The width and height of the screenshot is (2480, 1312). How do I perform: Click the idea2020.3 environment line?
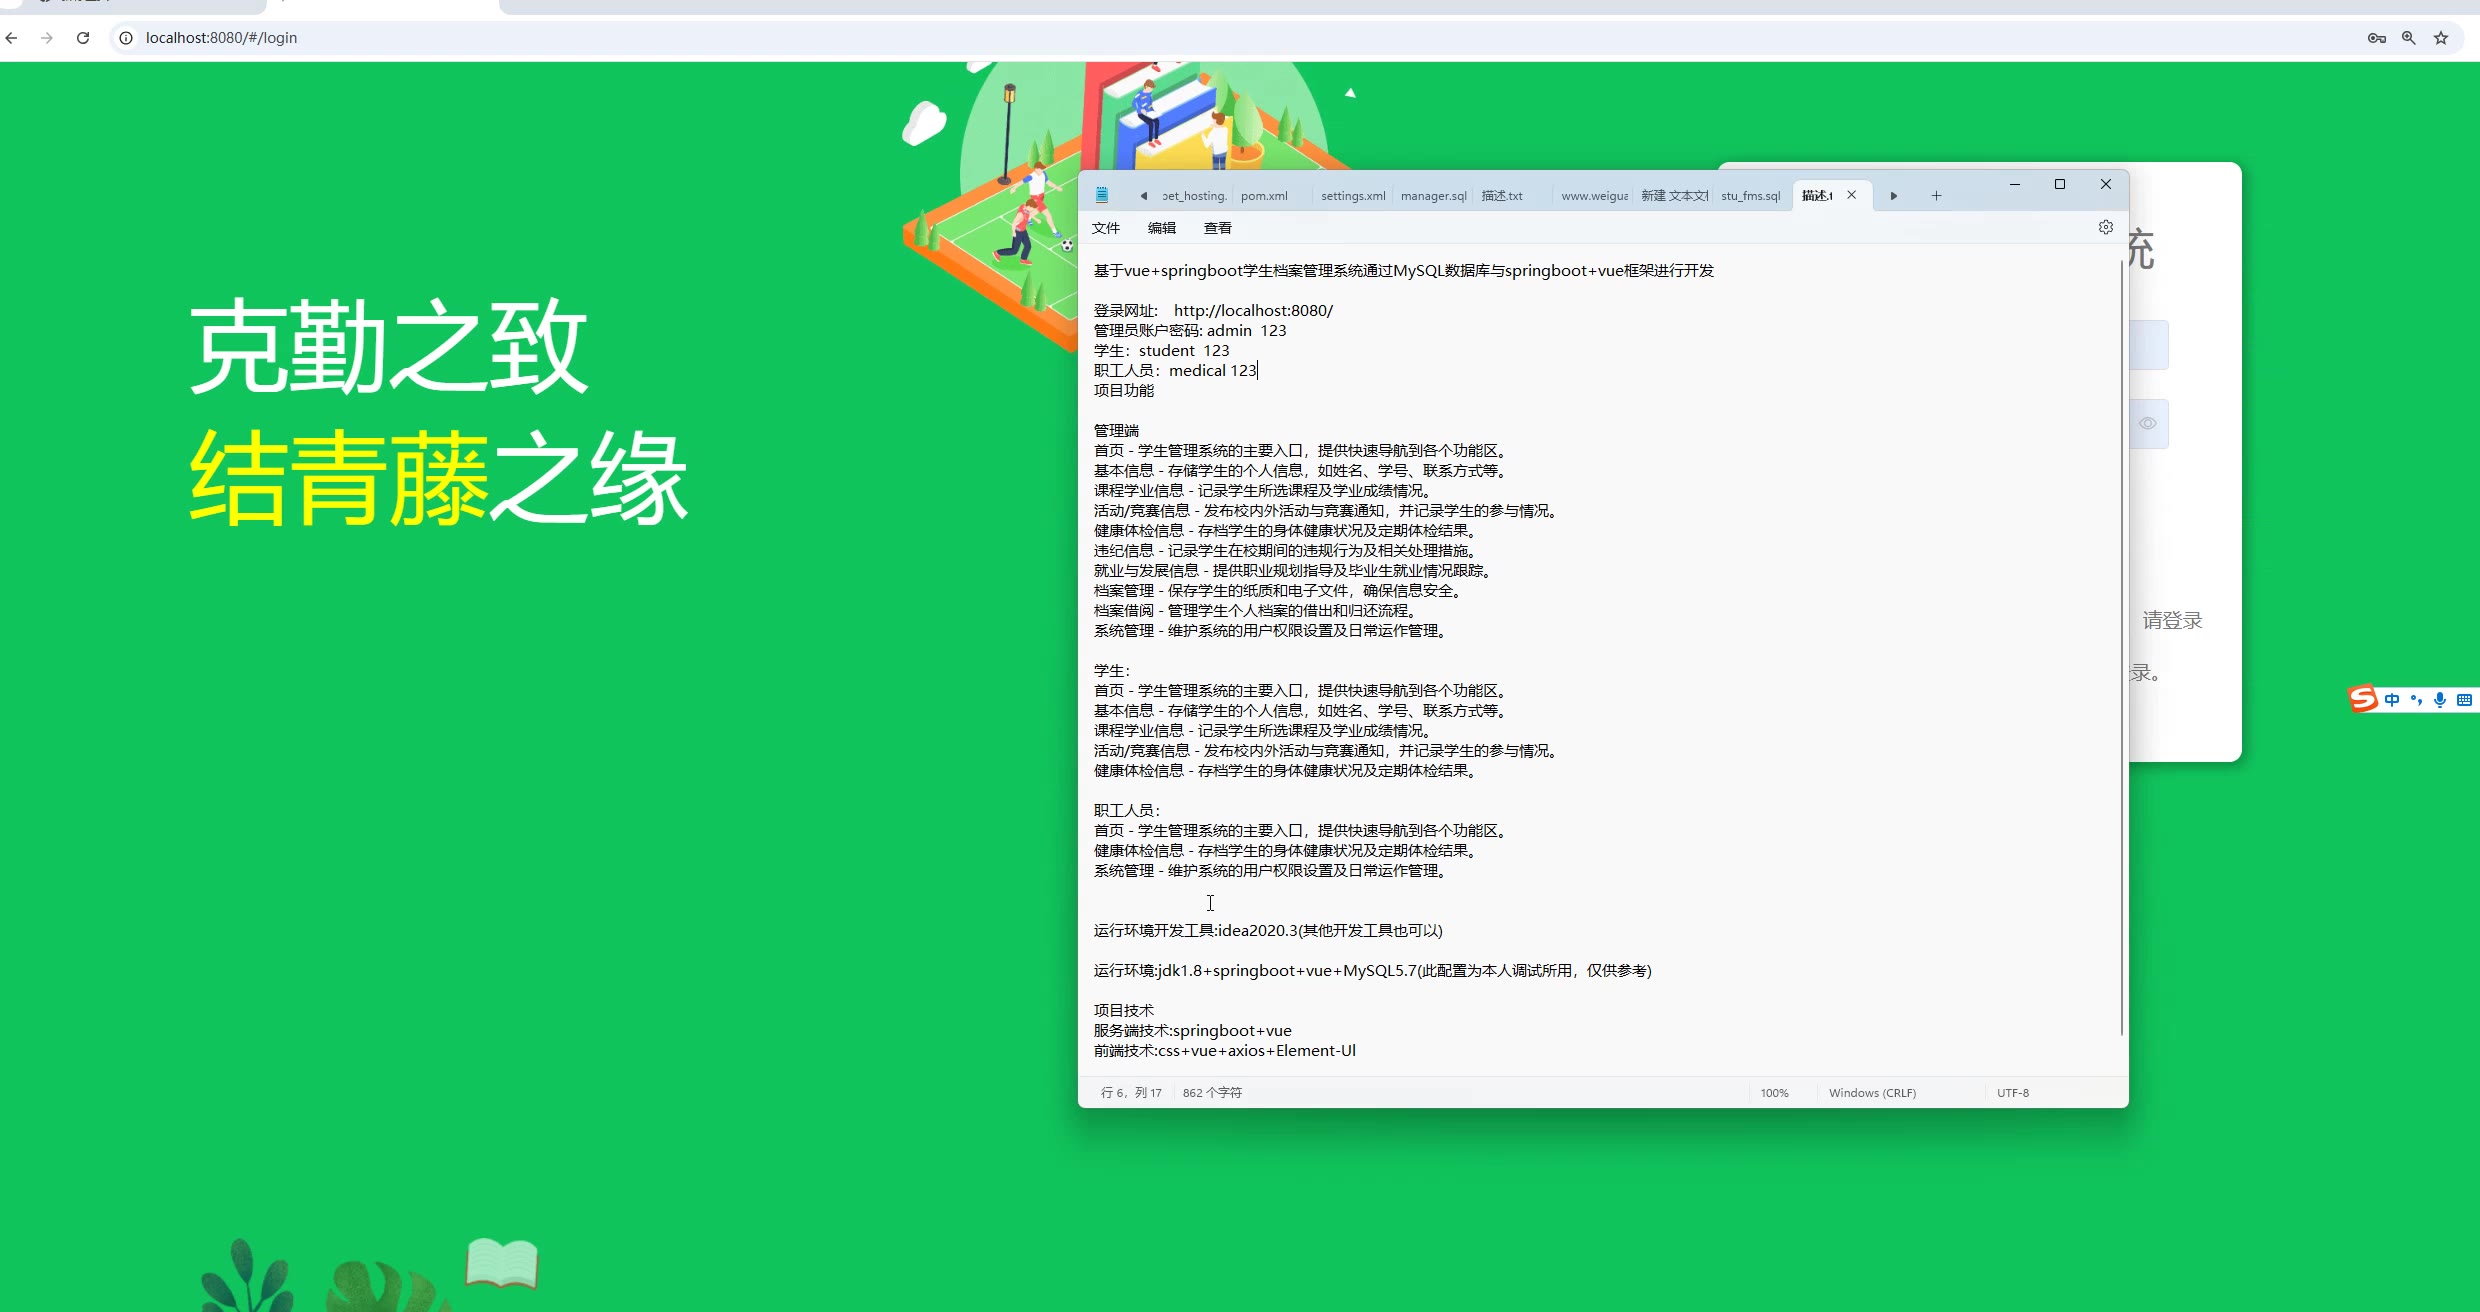[1268, 931]
